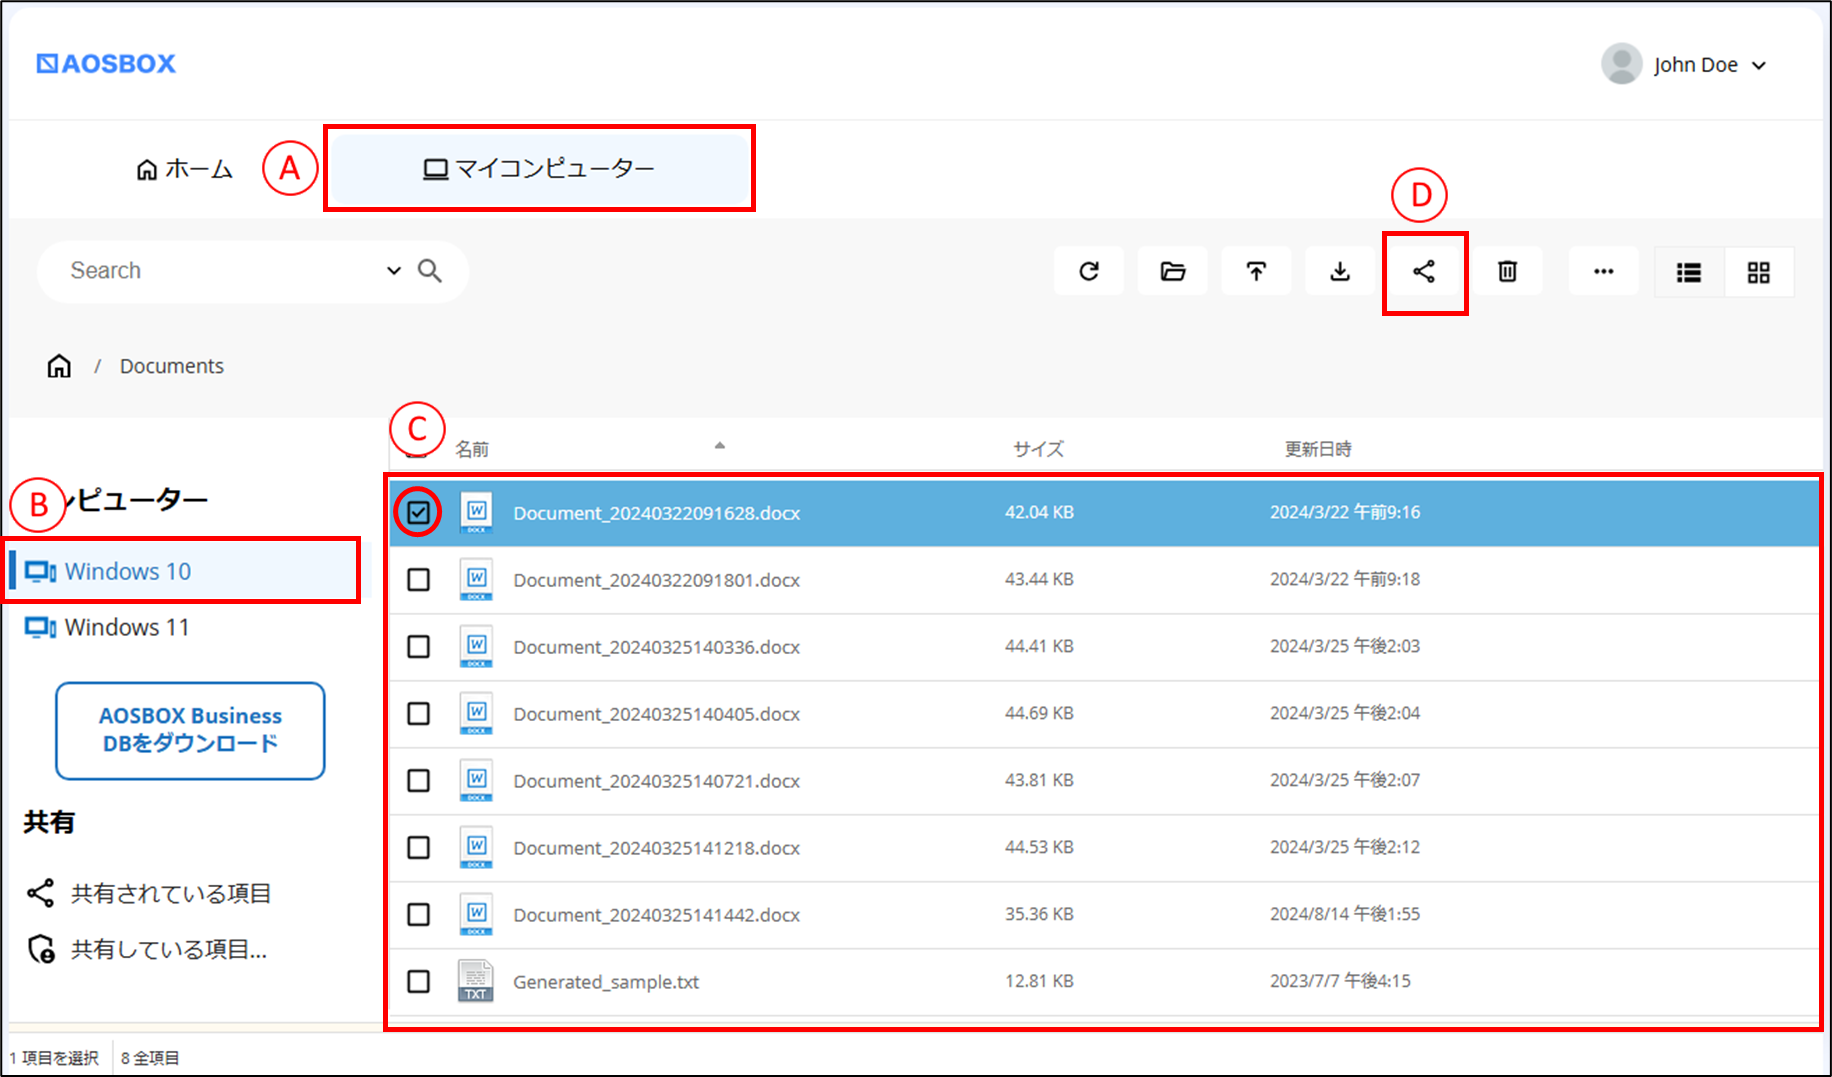Select the checkbox of Document_20240325140405.docx
The width and height of the screenshot is (1832, 1077).
click(x=418, y=714)
